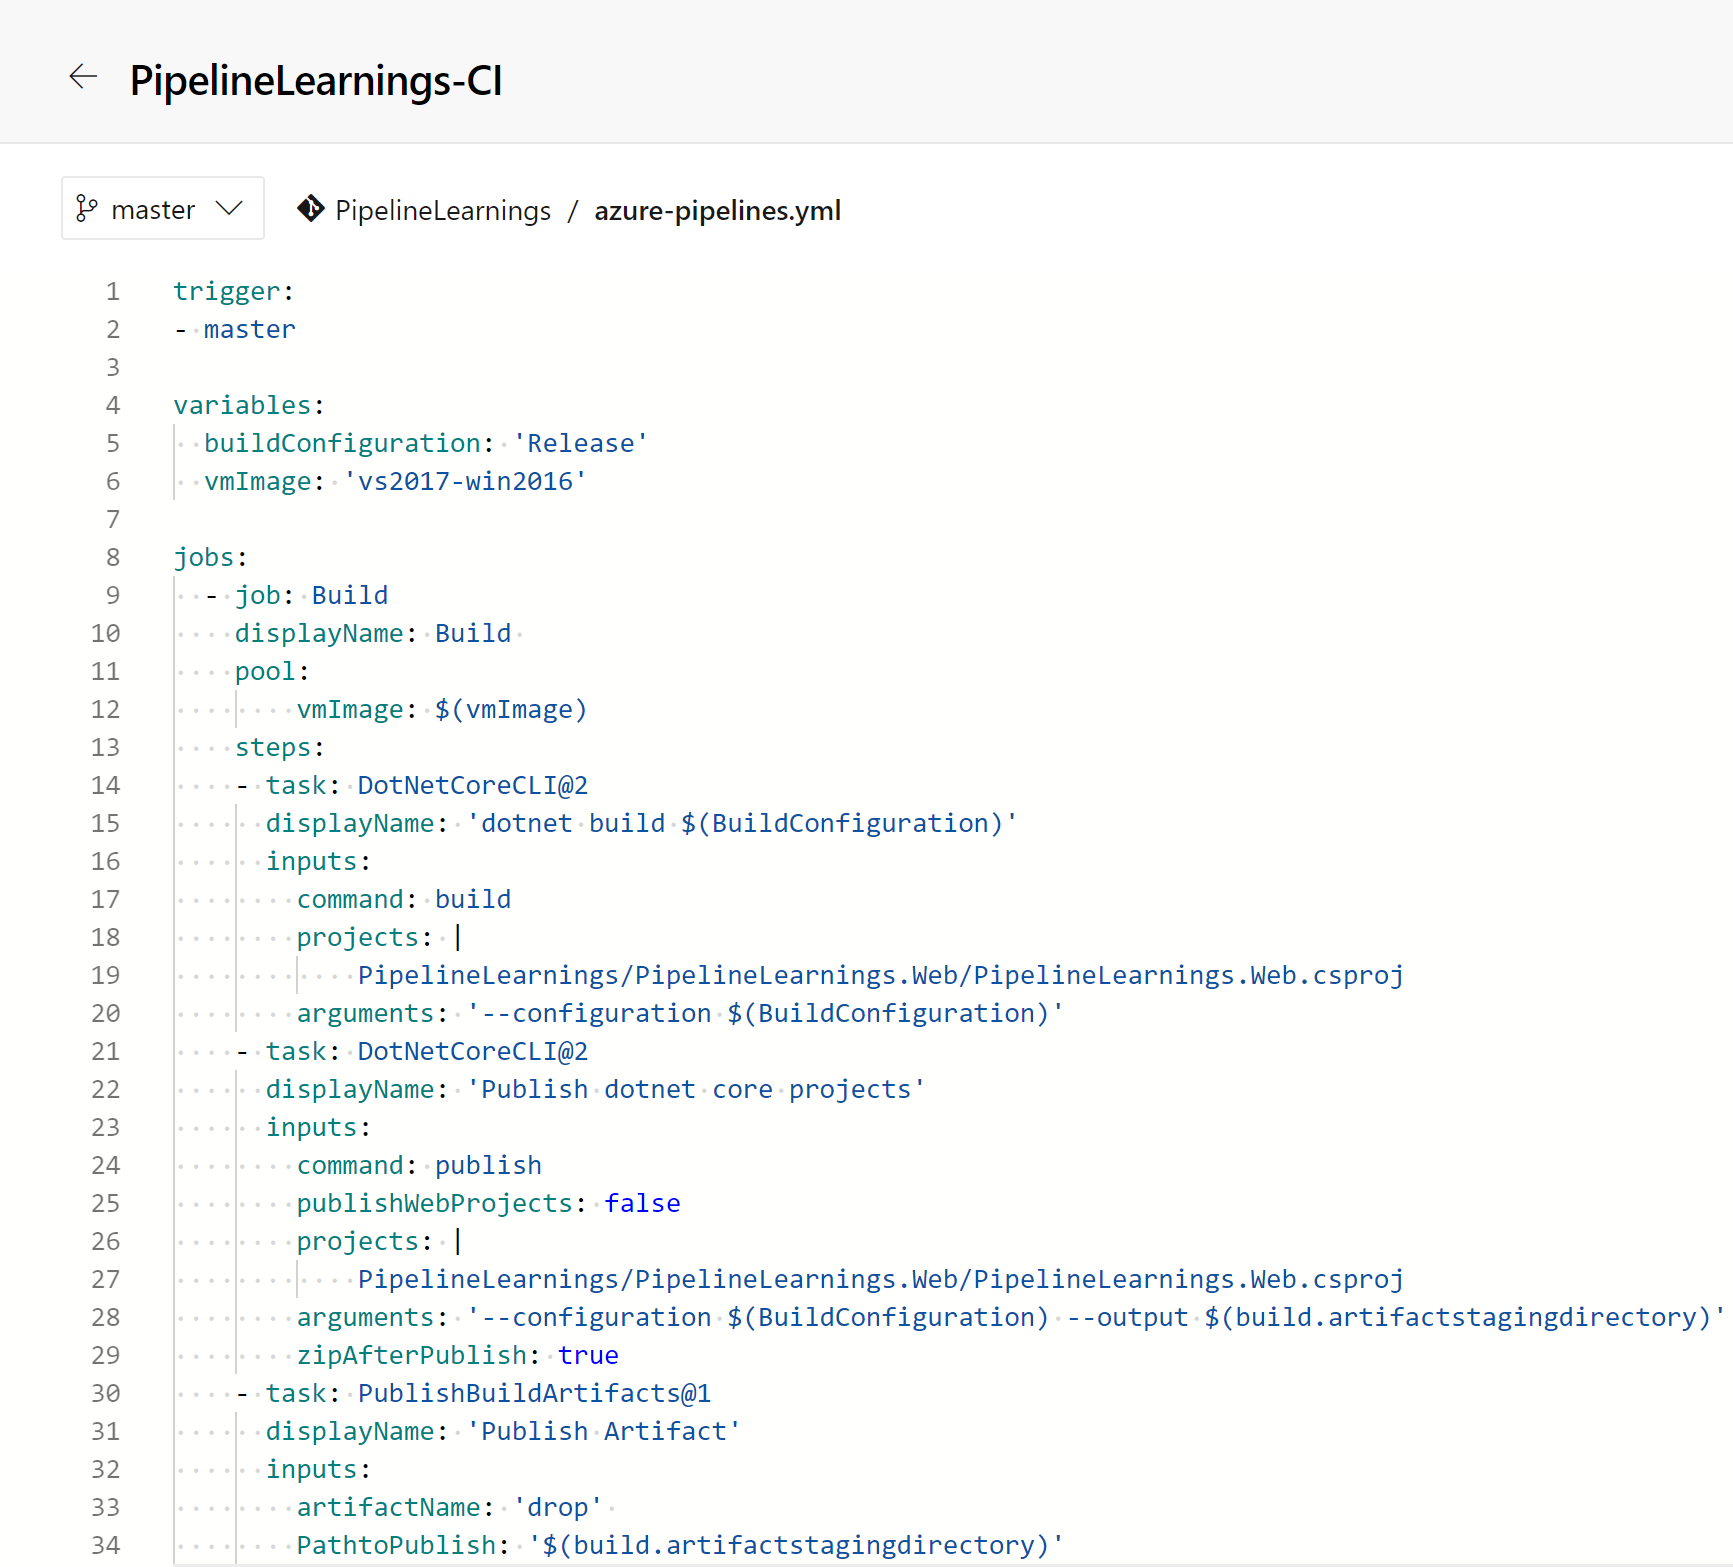Click the true value for zipAfterPublish

click(588, 1356)
